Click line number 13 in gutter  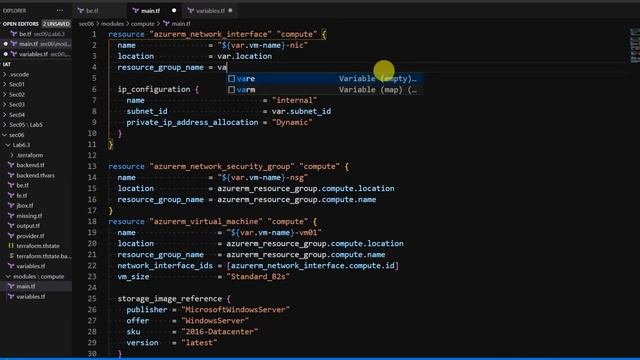[x=92, y=167]
